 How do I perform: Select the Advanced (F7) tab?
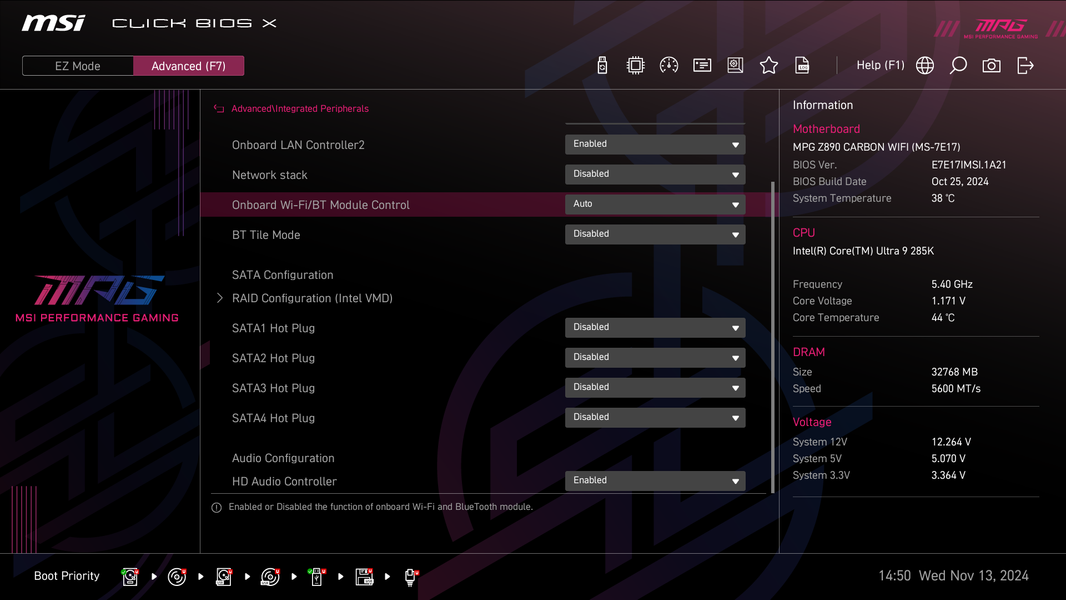click(x=188, y=66)
